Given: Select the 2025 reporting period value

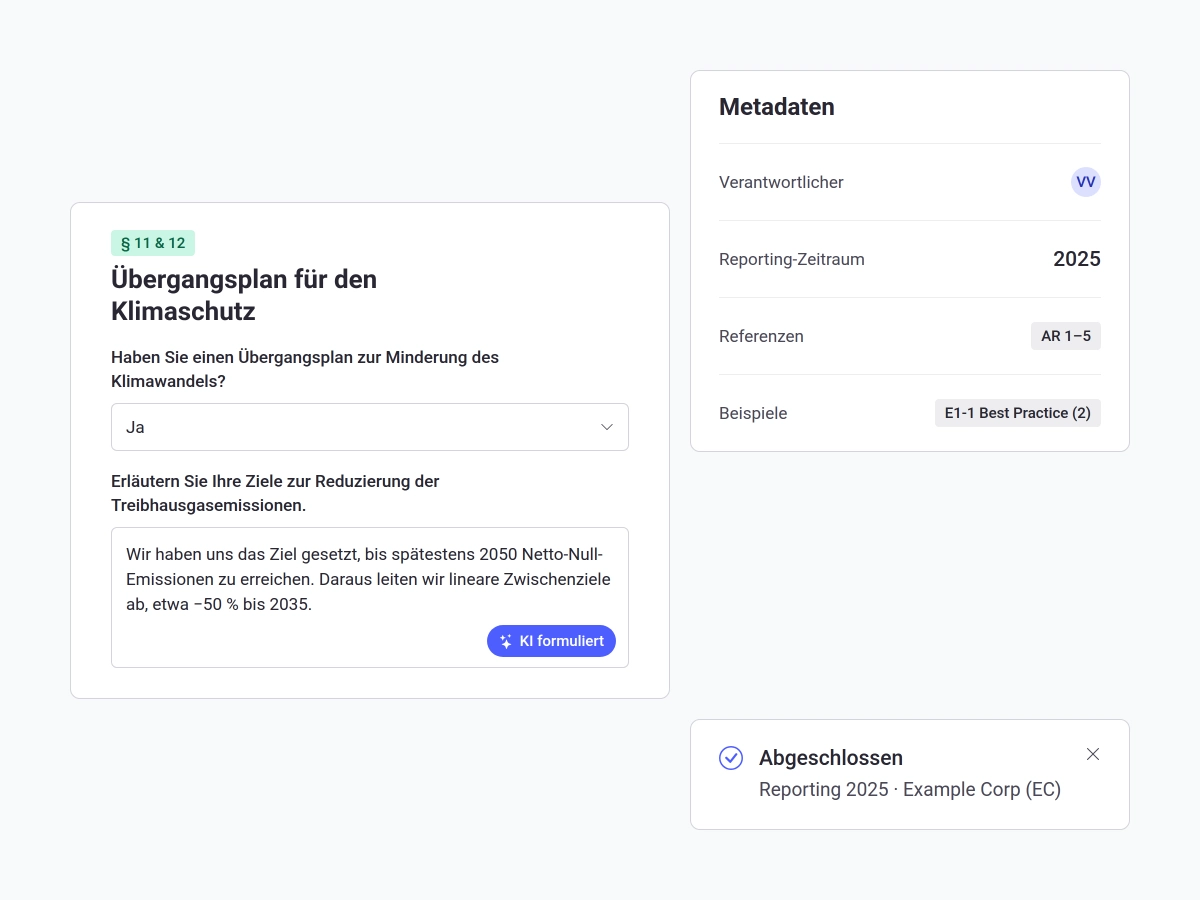Looking at the screenshot, I should pyautogui.click(x=1077, y=259).
